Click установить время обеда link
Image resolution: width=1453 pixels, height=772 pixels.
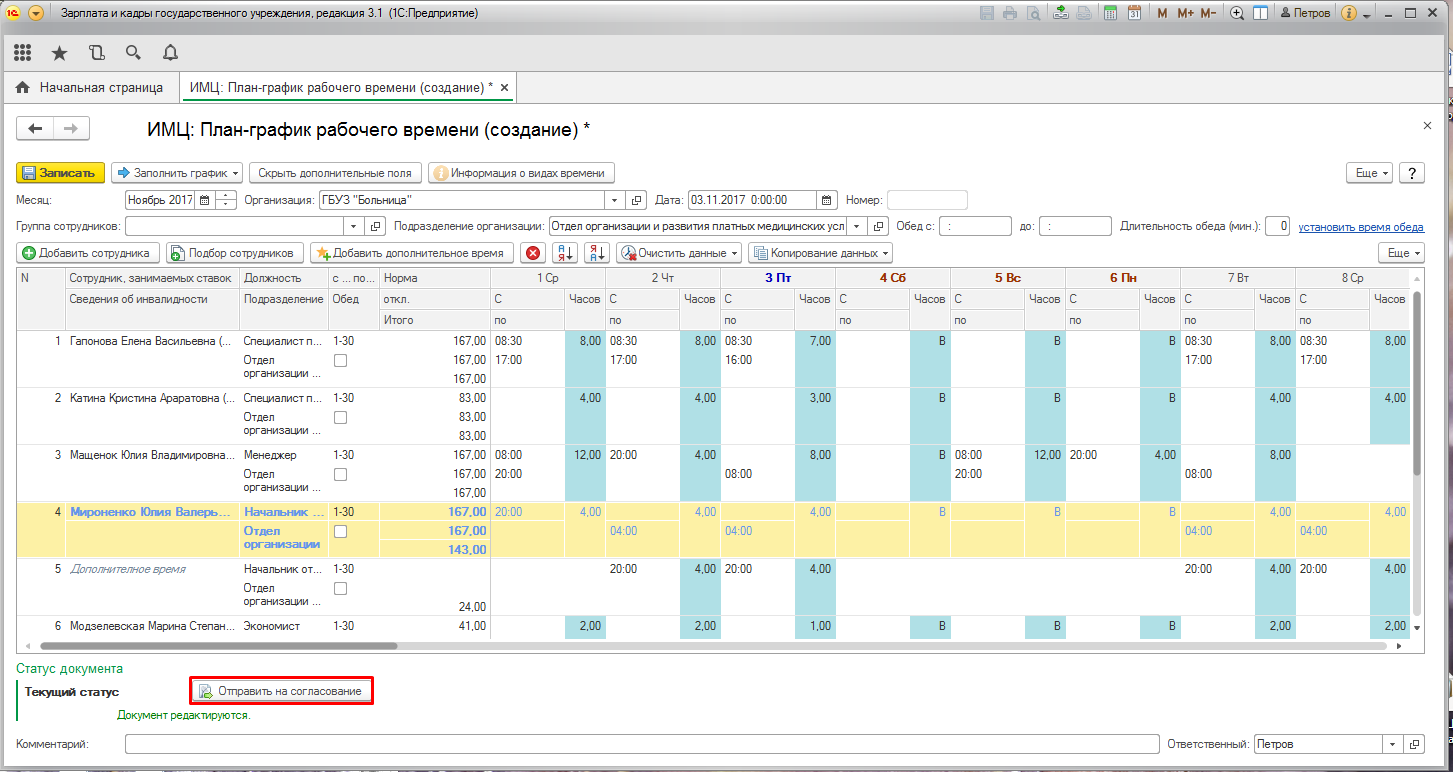(1361, 227)
